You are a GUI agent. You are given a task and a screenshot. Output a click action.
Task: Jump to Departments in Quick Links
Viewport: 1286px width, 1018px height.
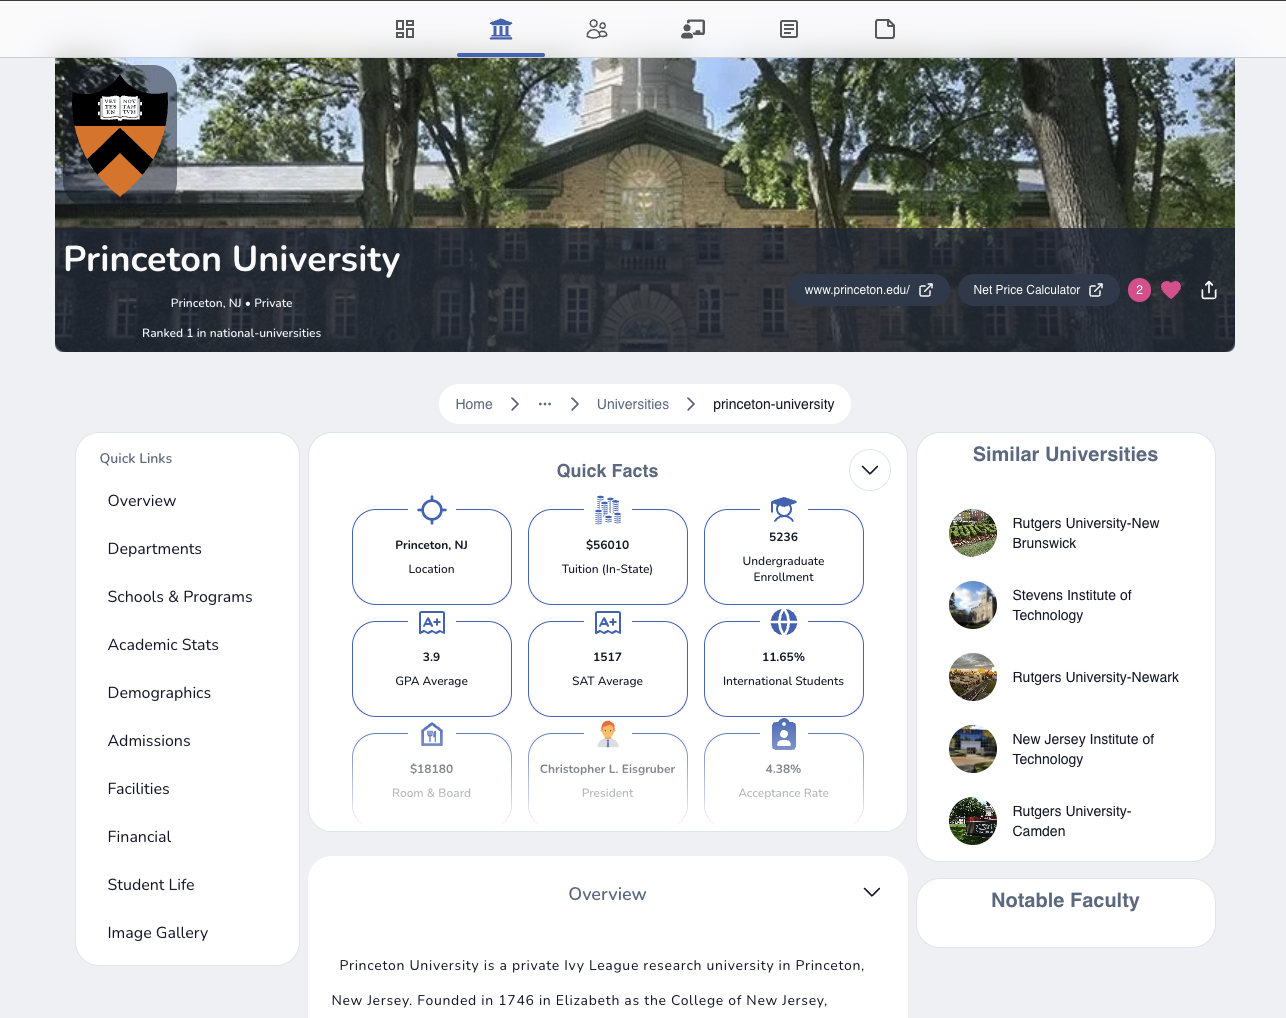[x=155, y=549]
